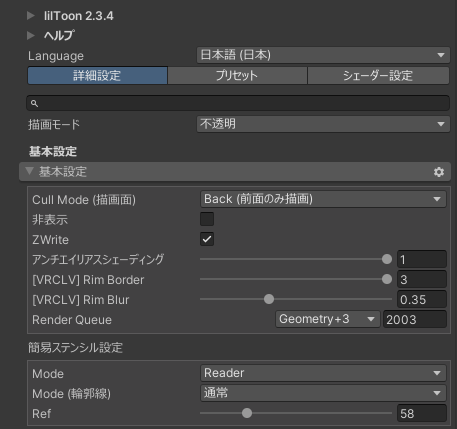The height and width of the screenshot is (429, 457).
Task: Switch to the プリセット tab
Action: (x=237, y=75)
